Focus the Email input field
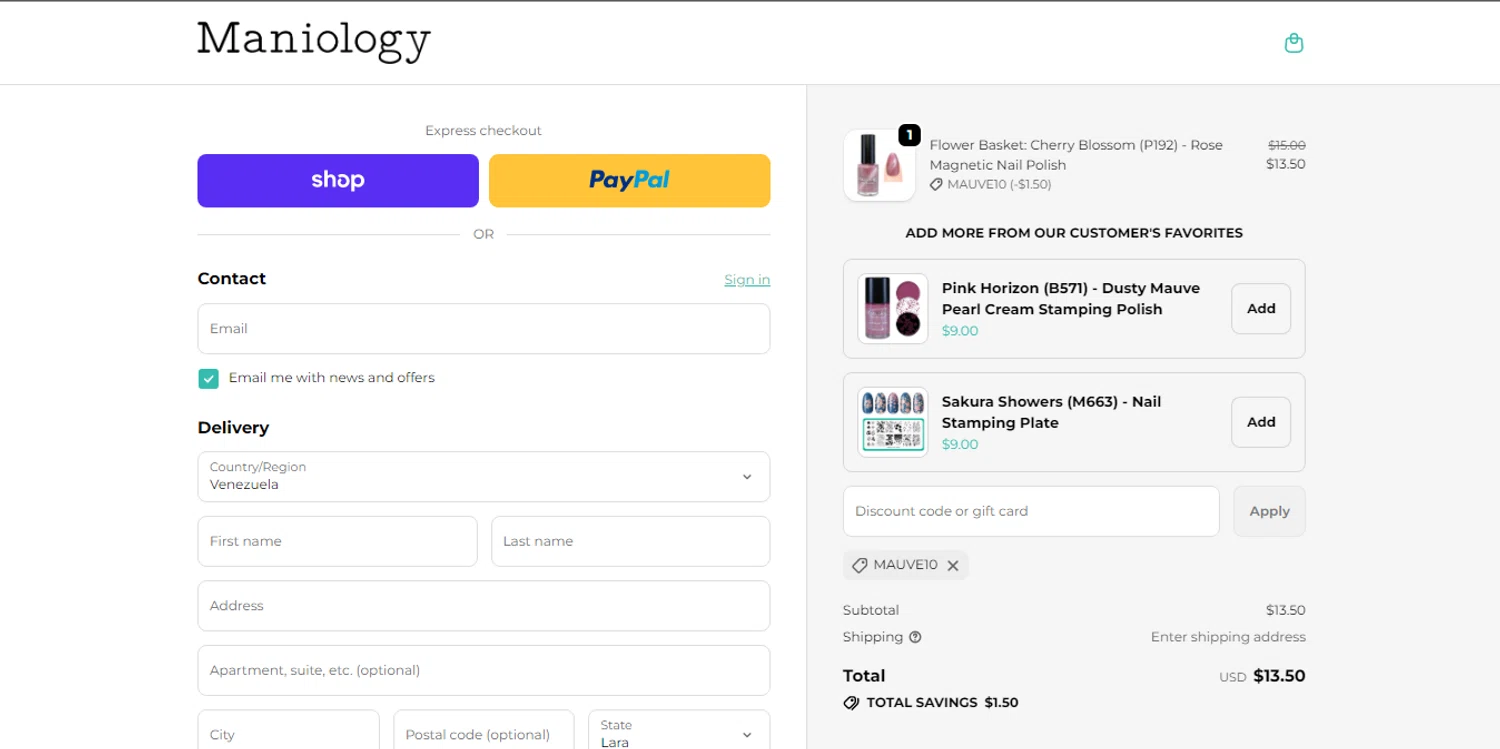Screen dimensions: 1500x749 pyautogui.click(x=484, y=329)
